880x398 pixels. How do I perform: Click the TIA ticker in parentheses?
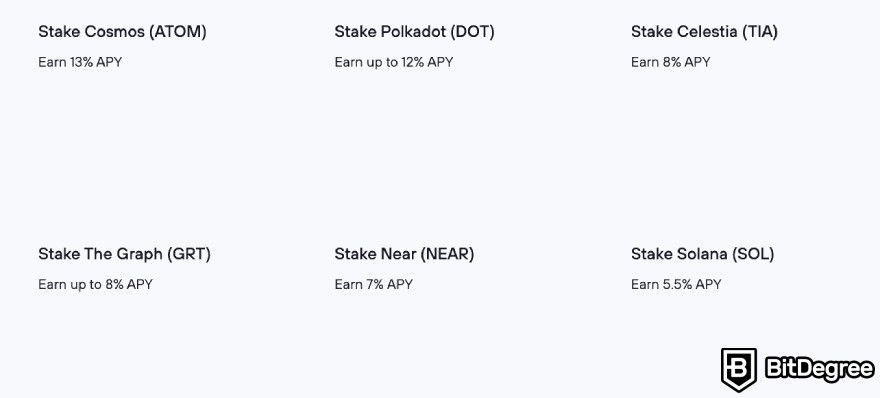760,32
